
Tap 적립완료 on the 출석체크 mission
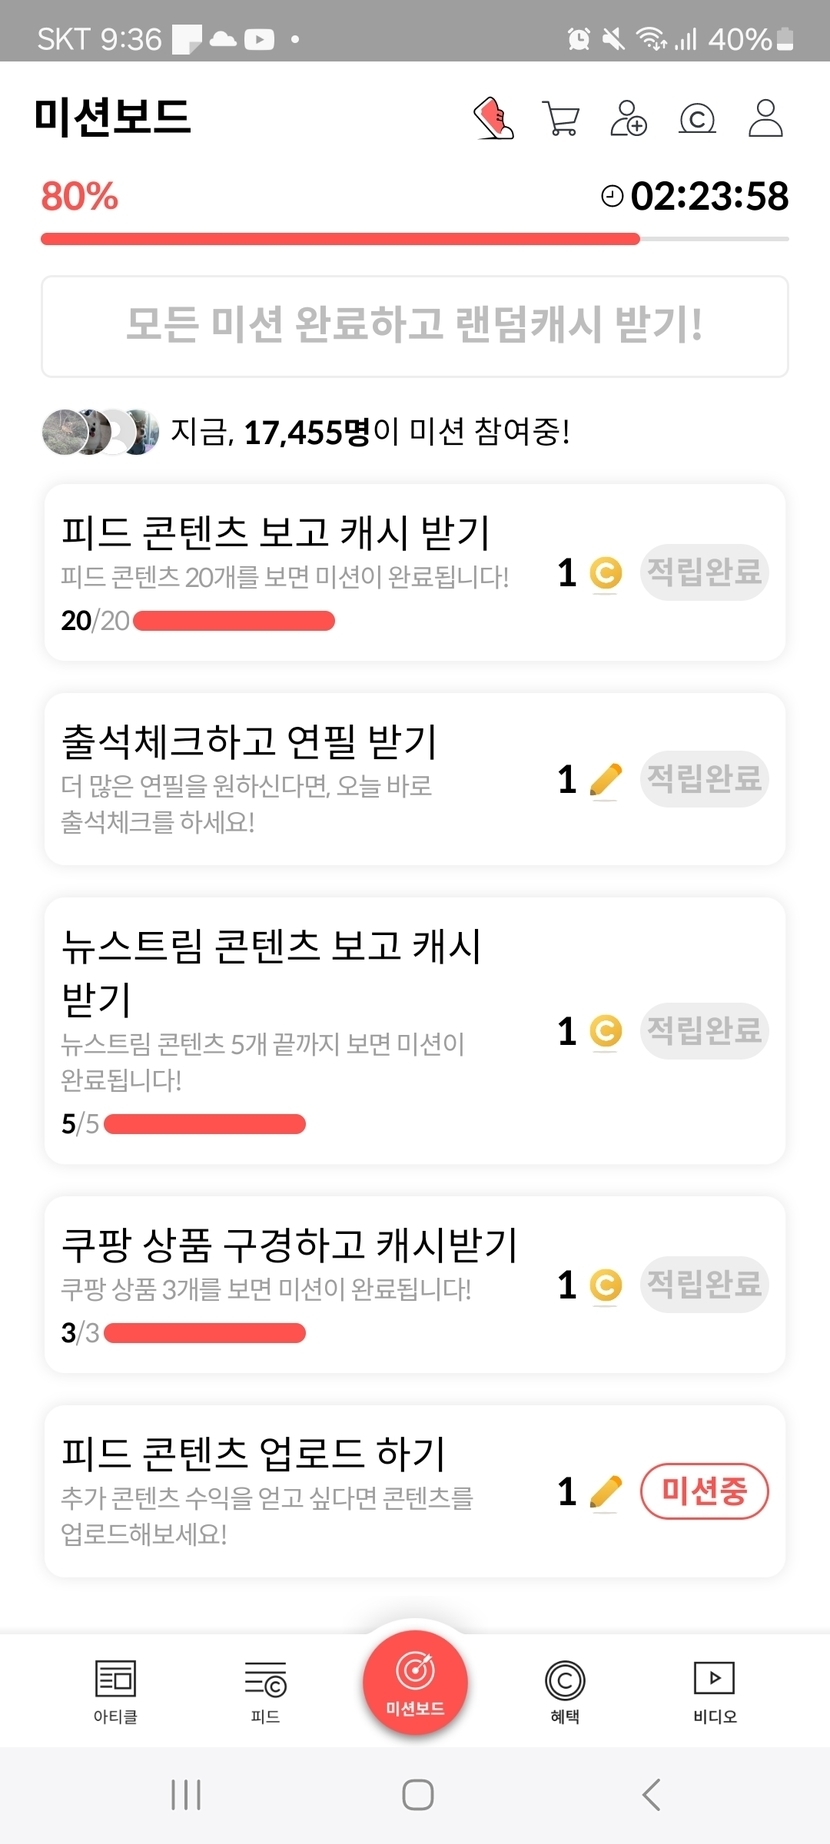(704, 779)
